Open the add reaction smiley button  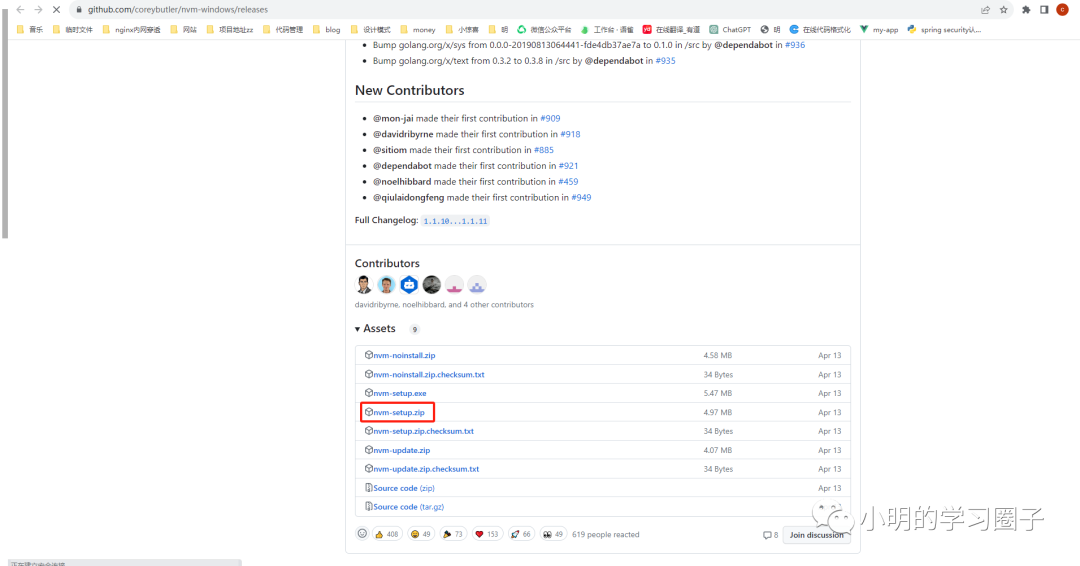pyautogui.click(x=362, y=534)
